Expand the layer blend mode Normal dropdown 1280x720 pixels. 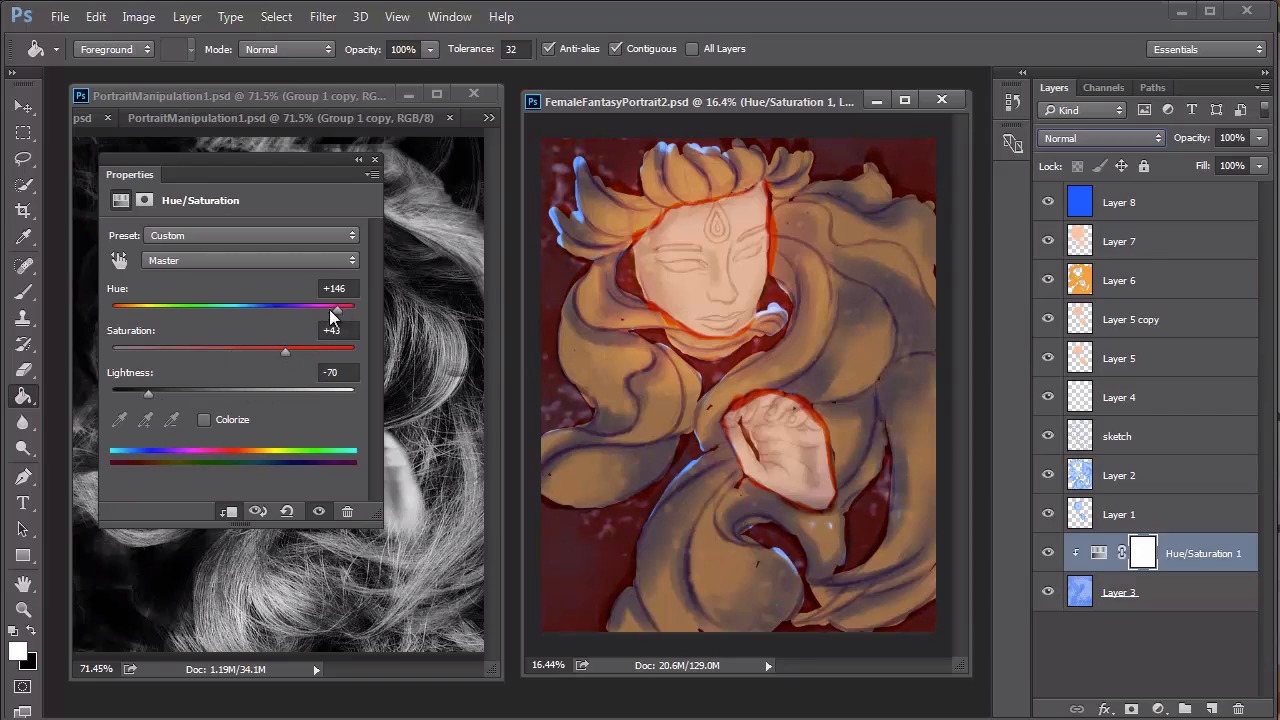pos(1101,138)
